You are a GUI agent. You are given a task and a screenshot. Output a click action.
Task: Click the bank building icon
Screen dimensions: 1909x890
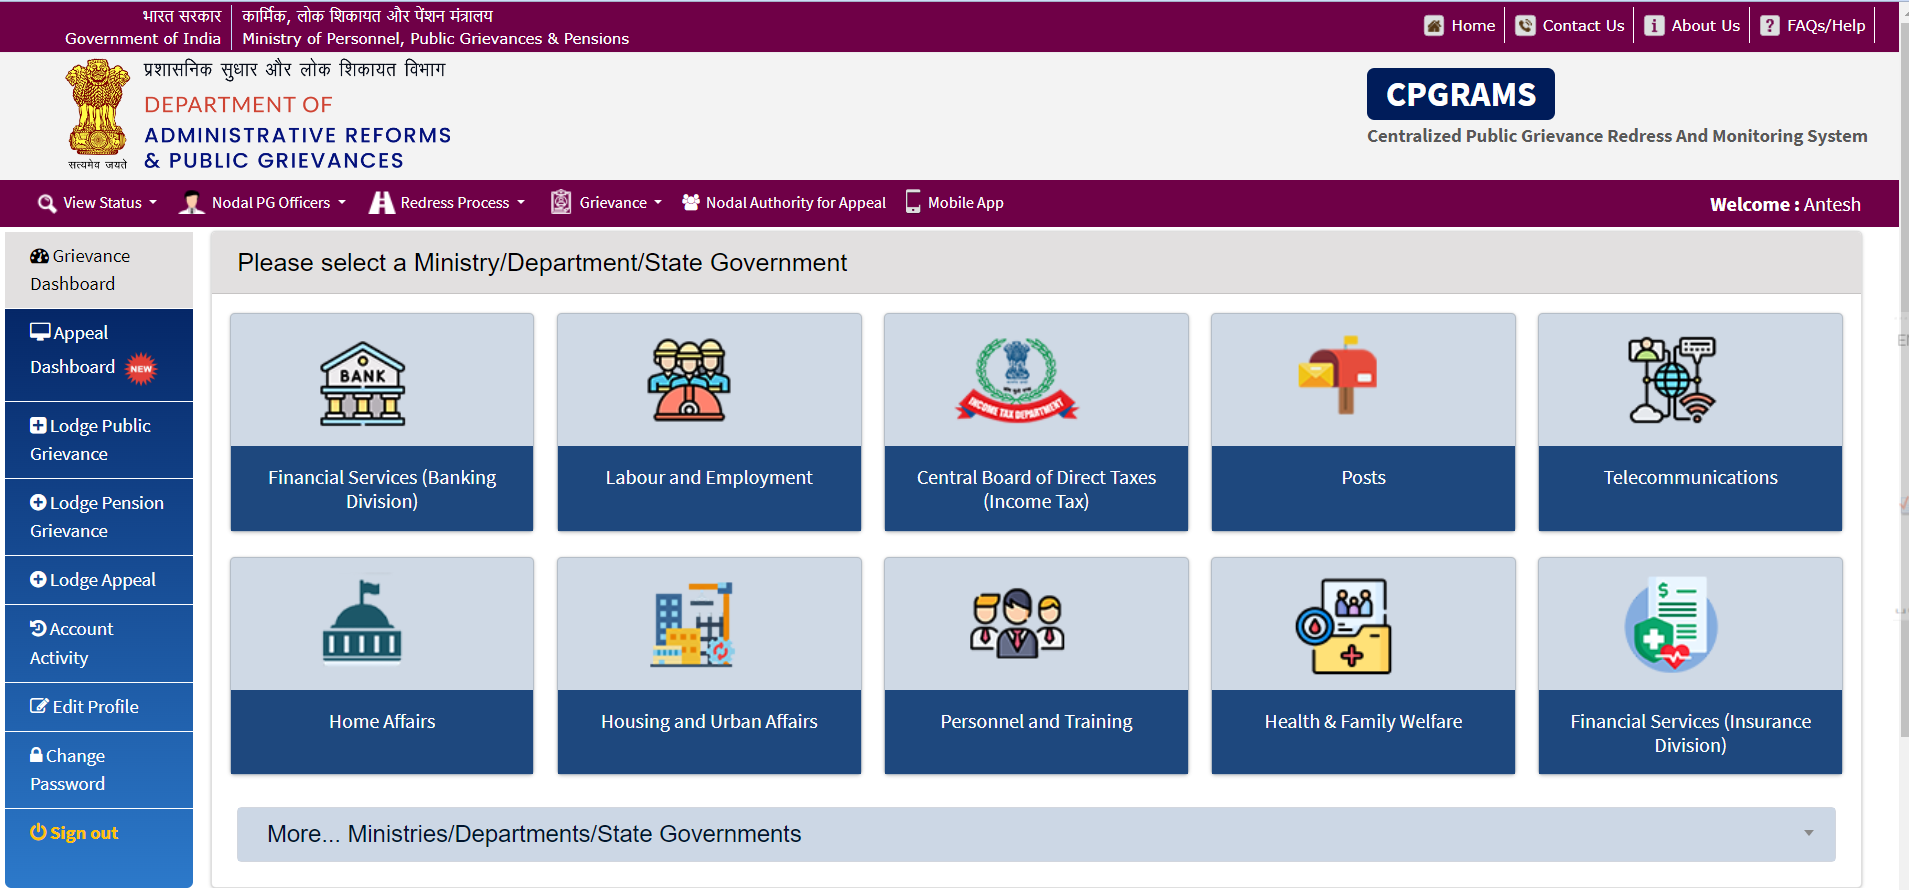(362, 384)
